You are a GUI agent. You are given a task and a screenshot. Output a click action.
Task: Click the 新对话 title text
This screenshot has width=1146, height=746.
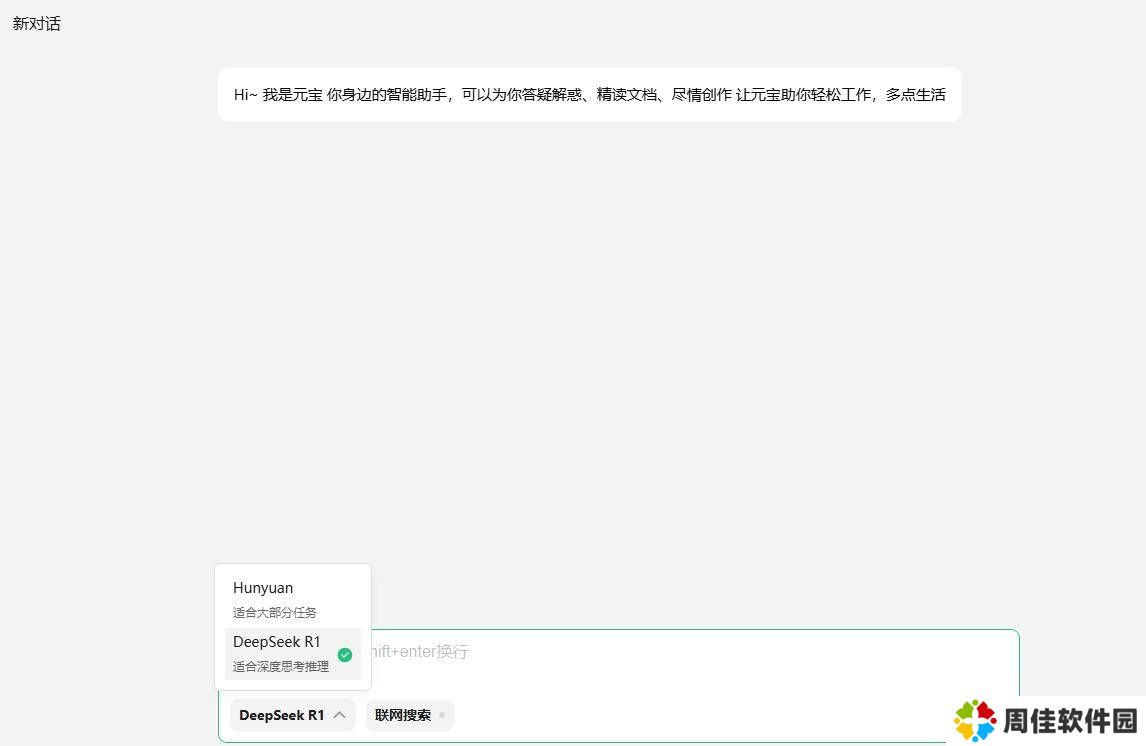pos(37,23)
